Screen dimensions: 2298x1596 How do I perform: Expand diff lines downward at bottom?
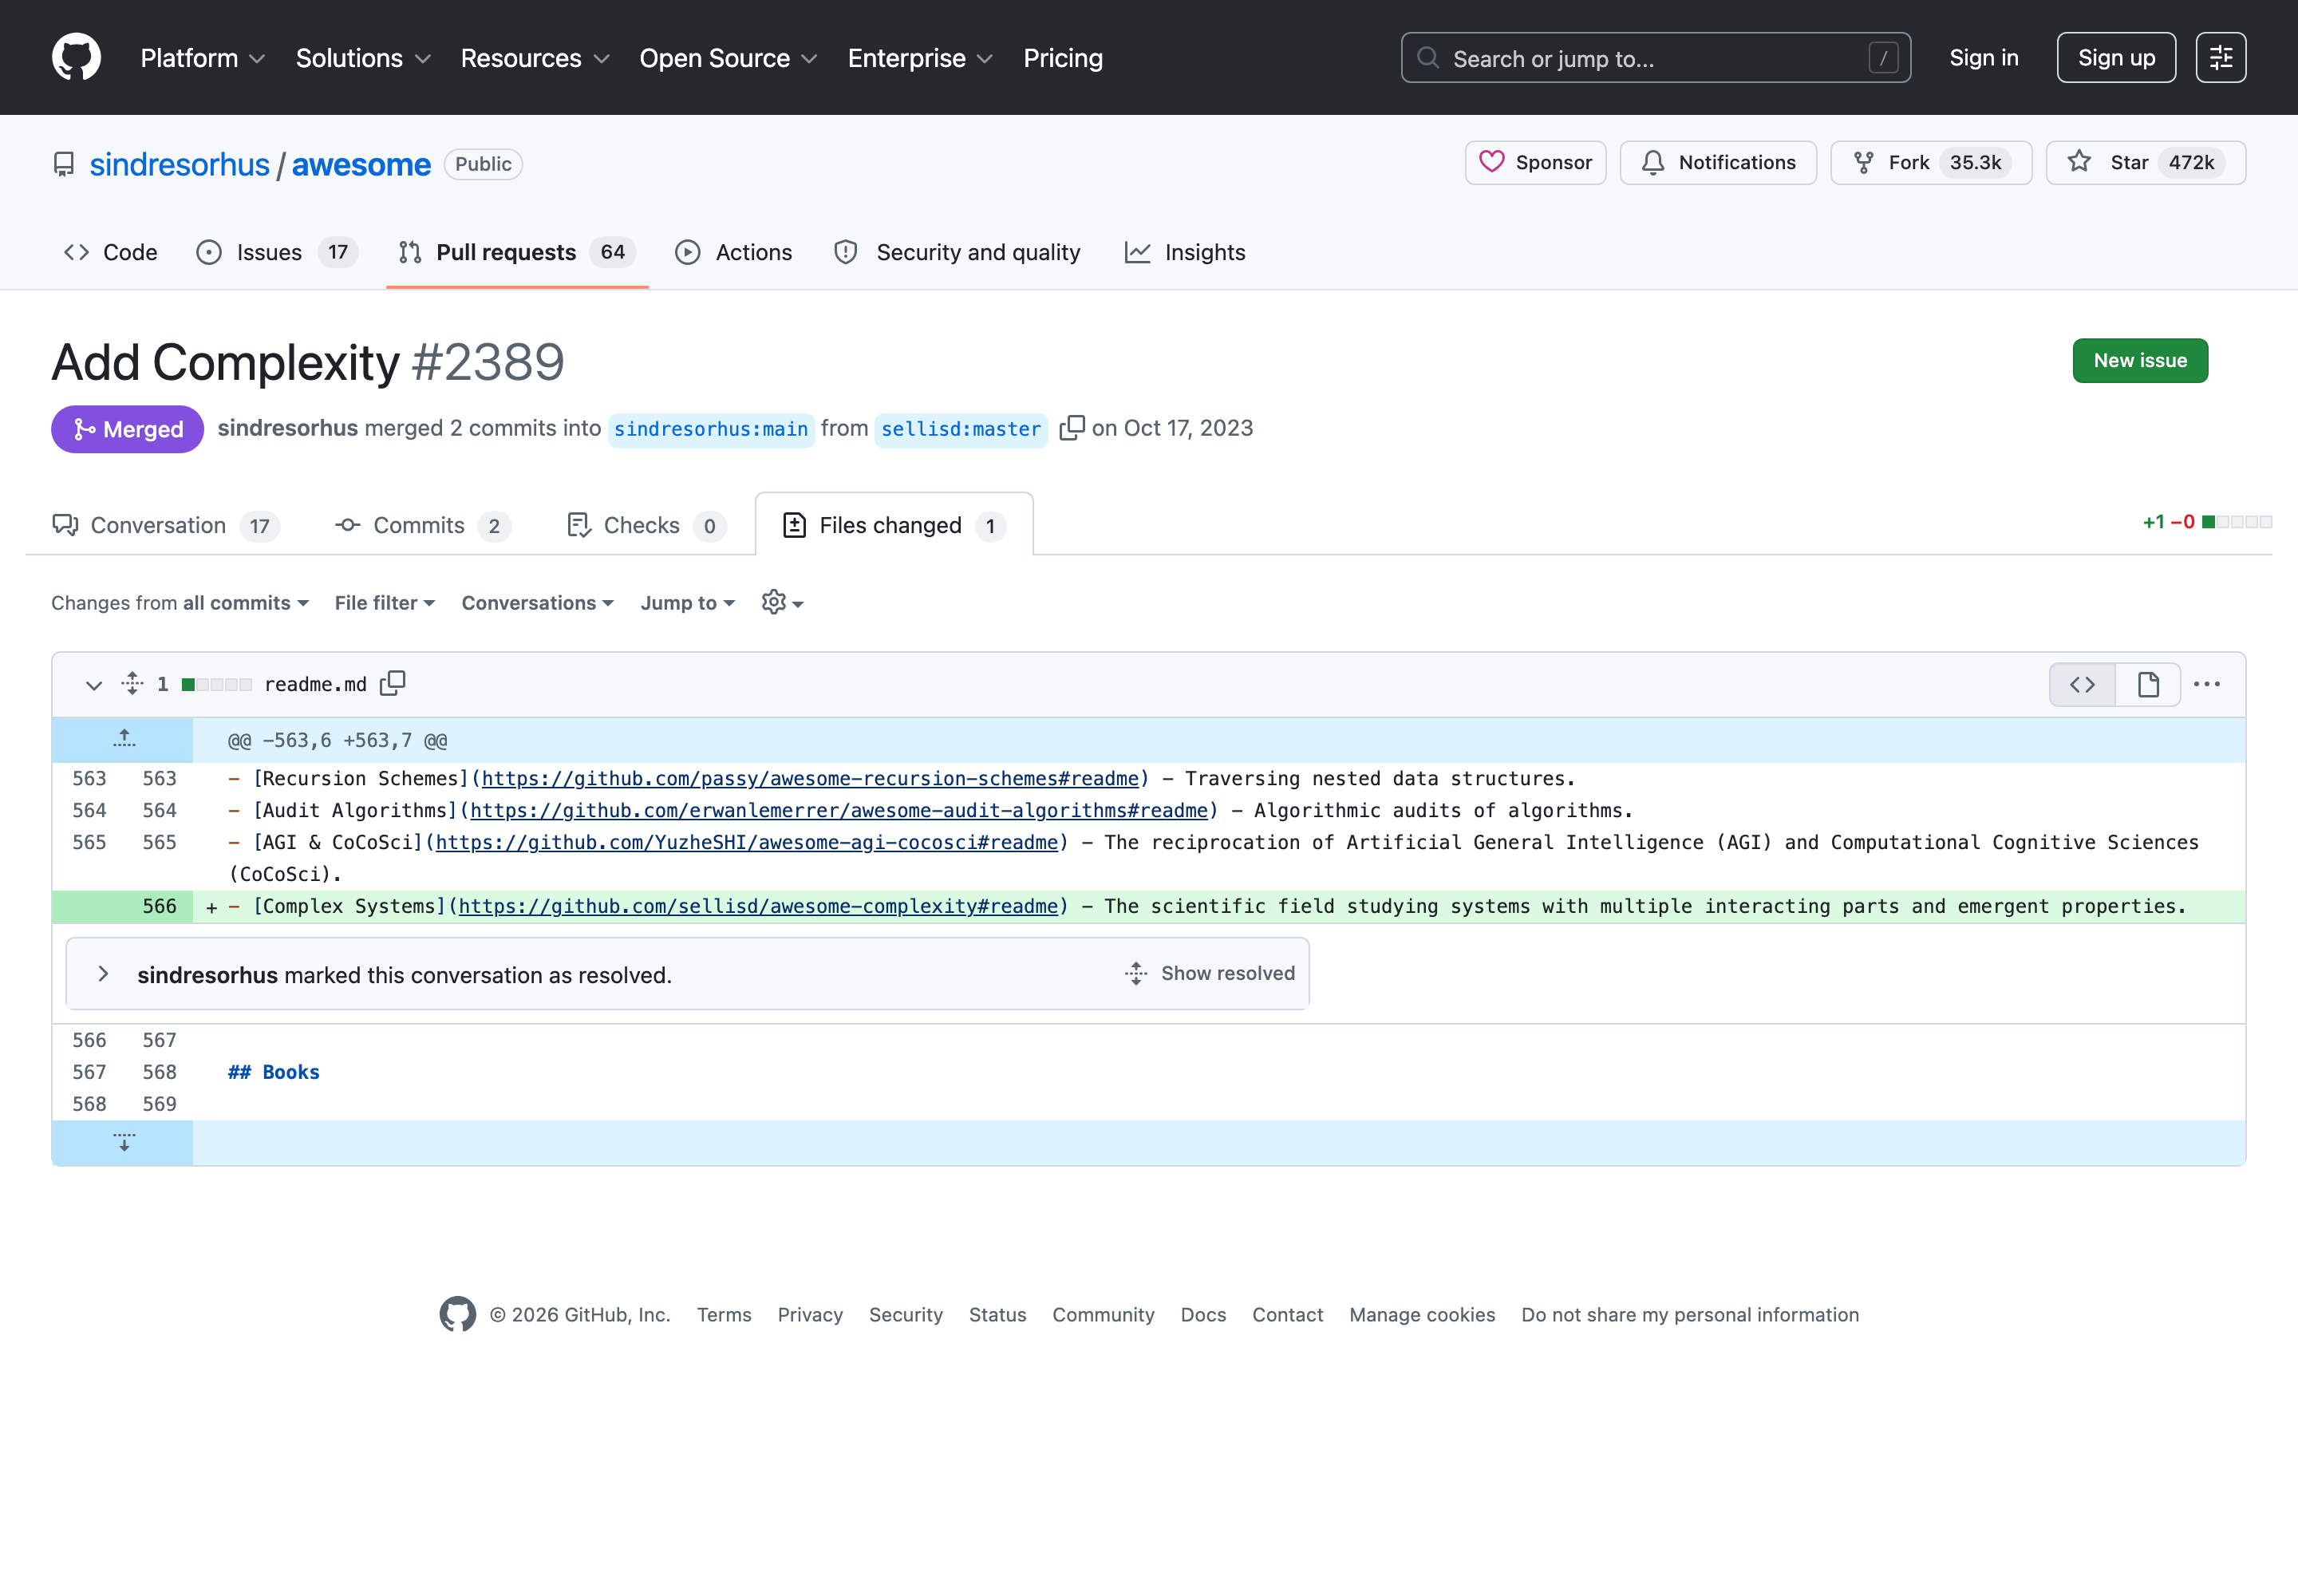[x=123, y=1142]
